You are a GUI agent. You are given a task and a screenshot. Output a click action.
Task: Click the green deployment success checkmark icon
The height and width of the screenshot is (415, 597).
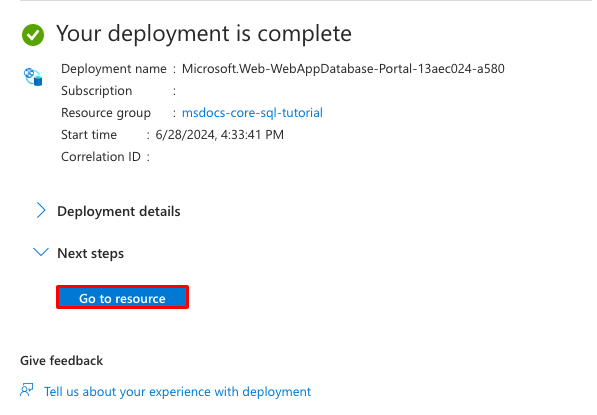pyautogui.click(x=33, y=35)
